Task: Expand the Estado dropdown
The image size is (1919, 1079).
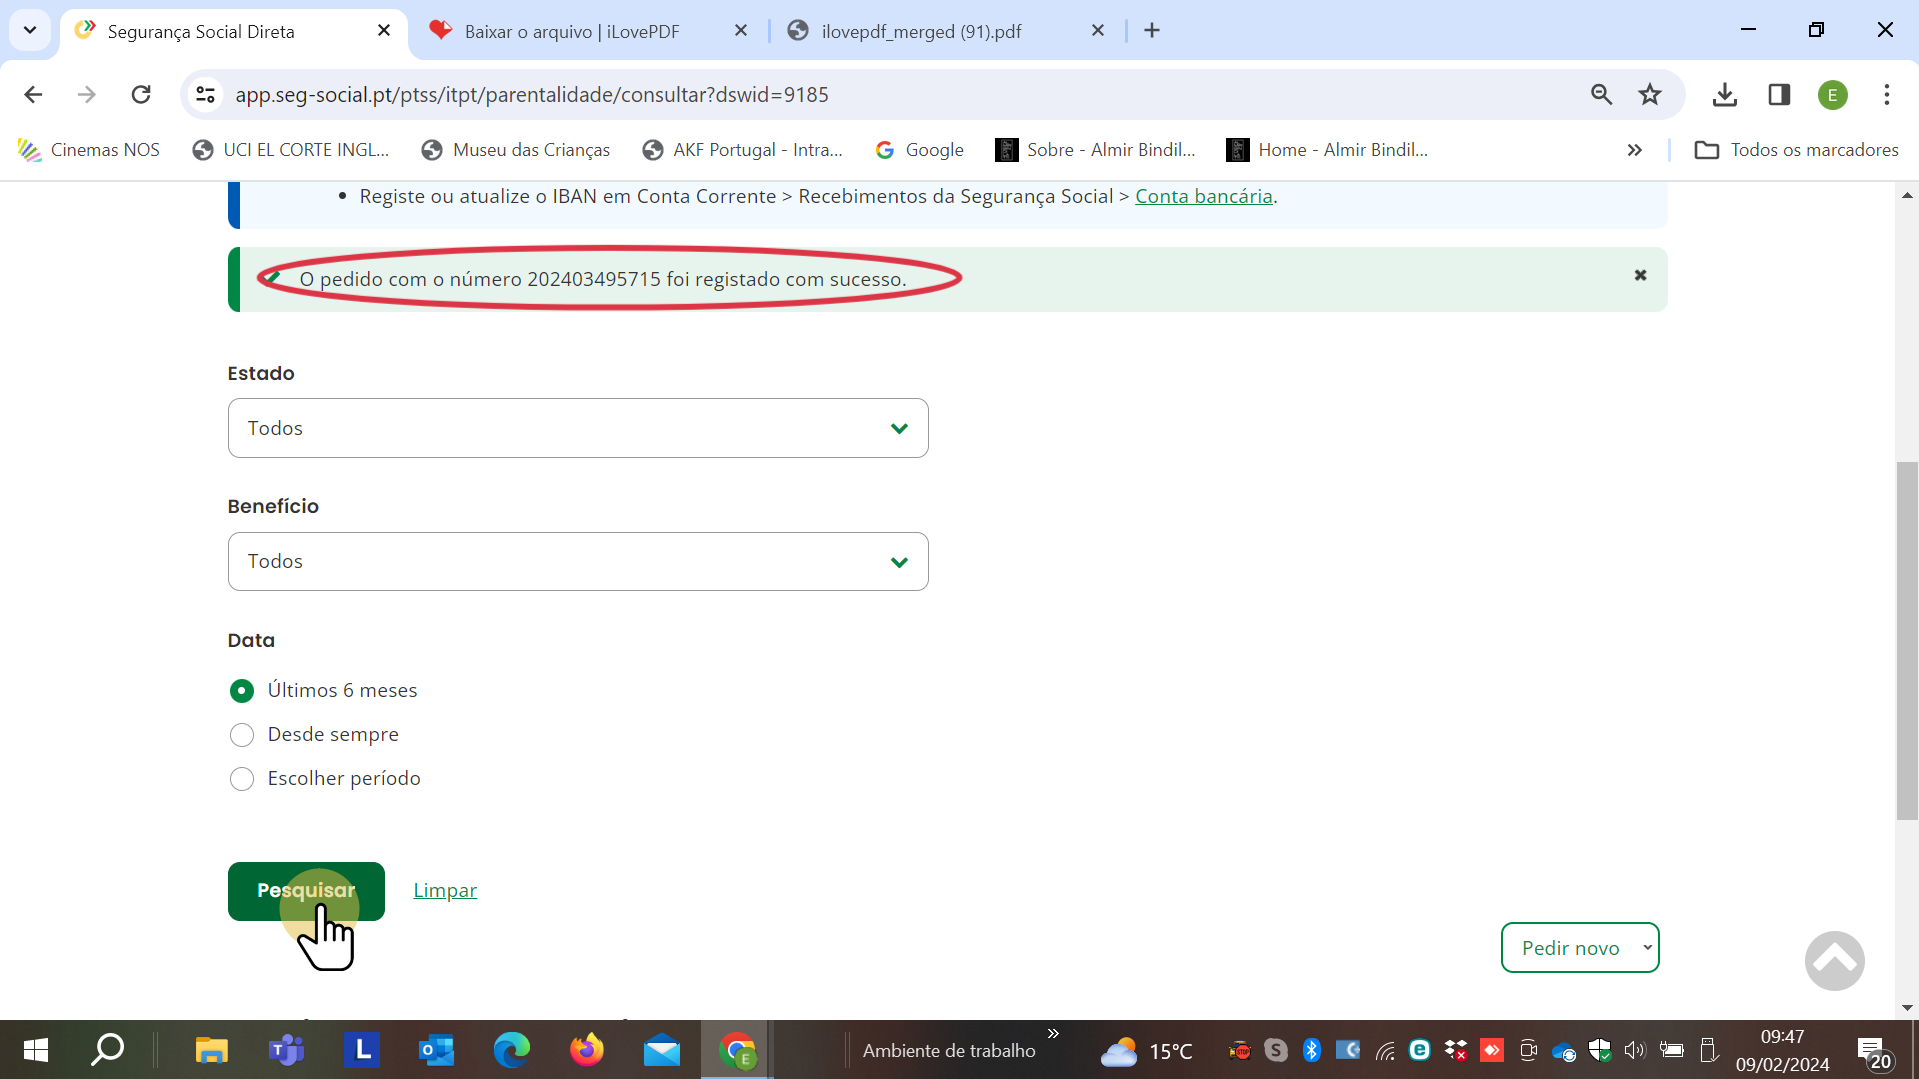Action: (578, 428)
